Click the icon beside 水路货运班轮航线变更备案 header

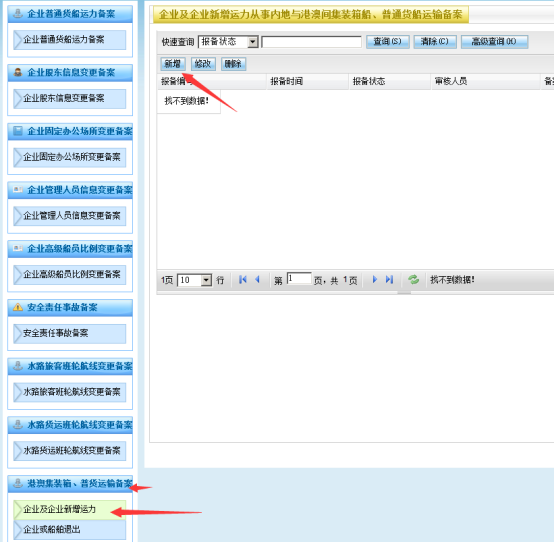coord(17,424)
